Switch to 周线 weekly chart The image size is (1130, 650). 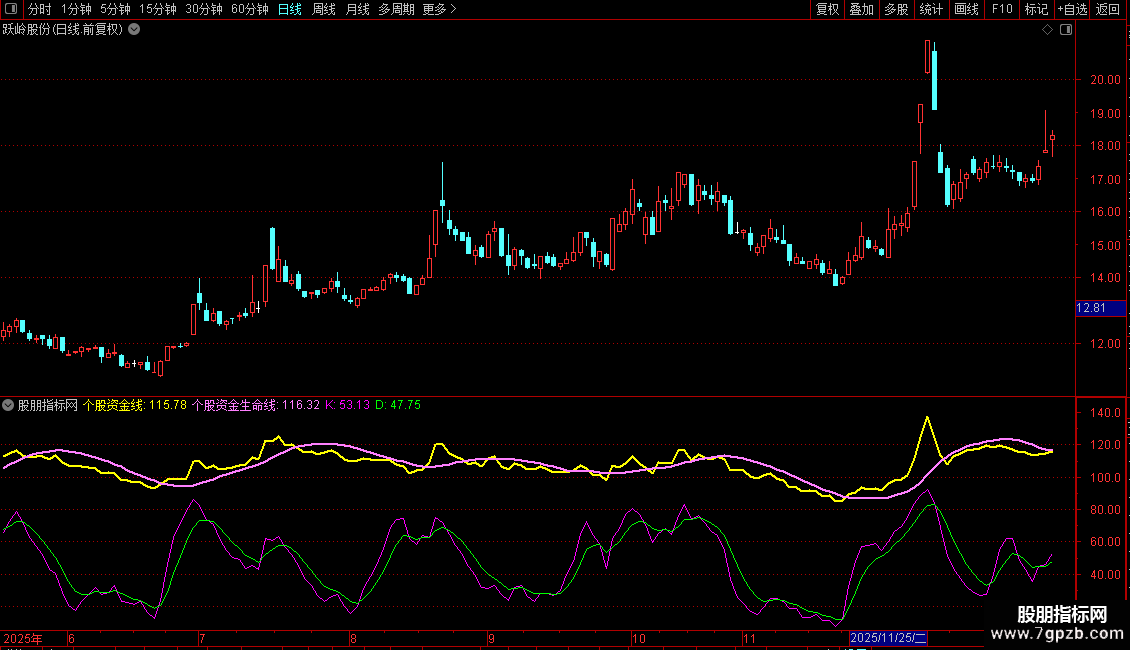[x=324, y=9]
